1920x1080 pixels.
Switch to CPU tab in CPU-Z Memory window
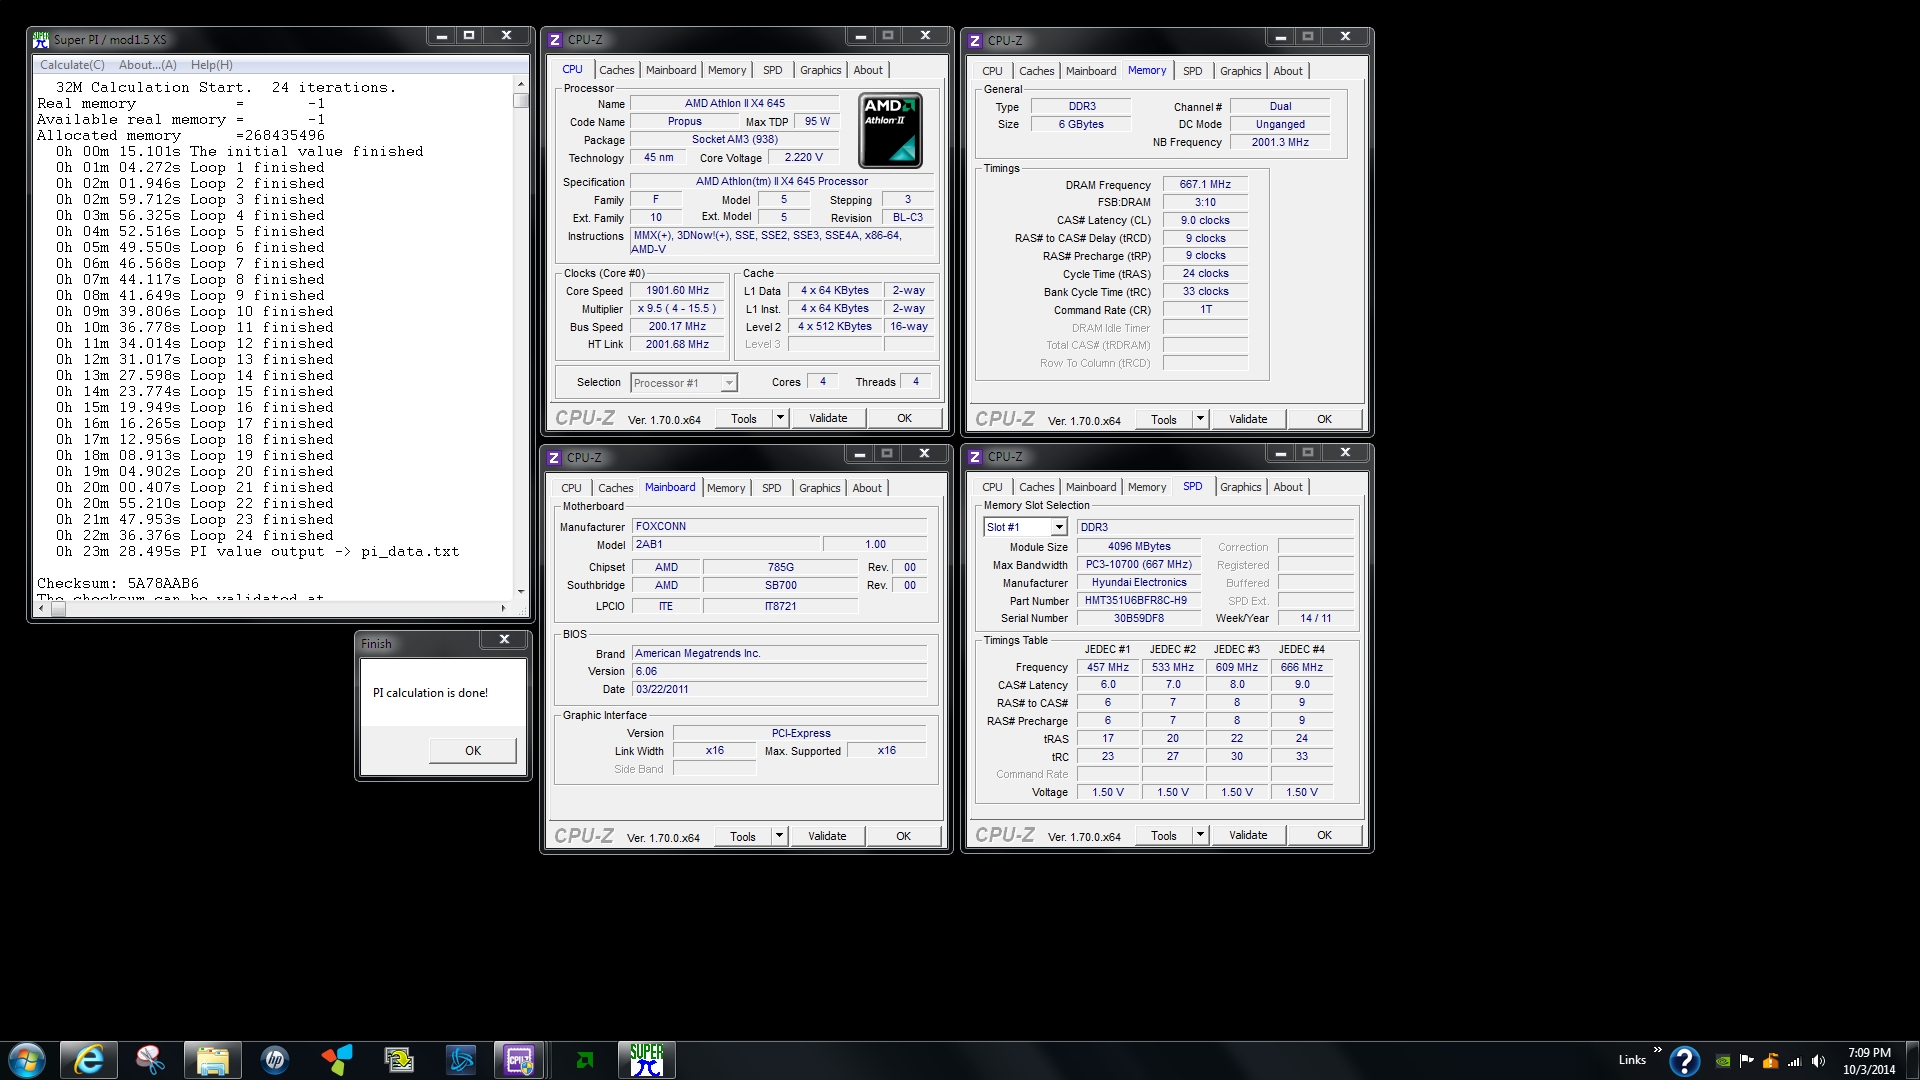[992, 71]
